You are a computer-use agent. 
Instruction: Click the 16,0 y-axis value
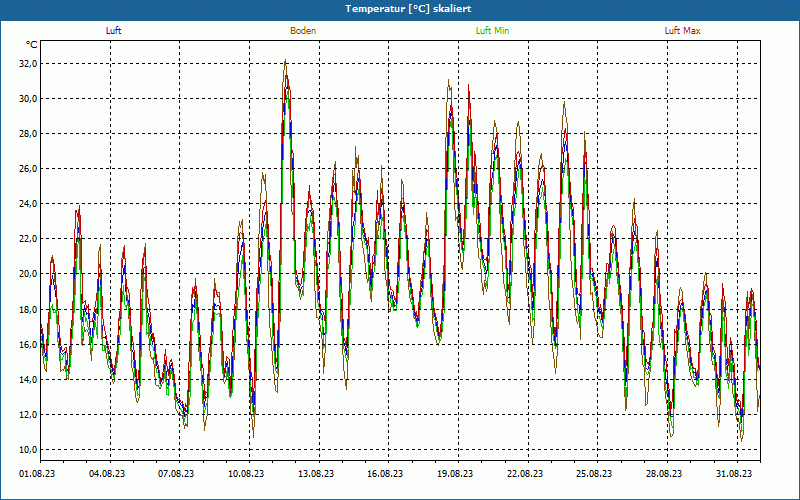(28, 344)
